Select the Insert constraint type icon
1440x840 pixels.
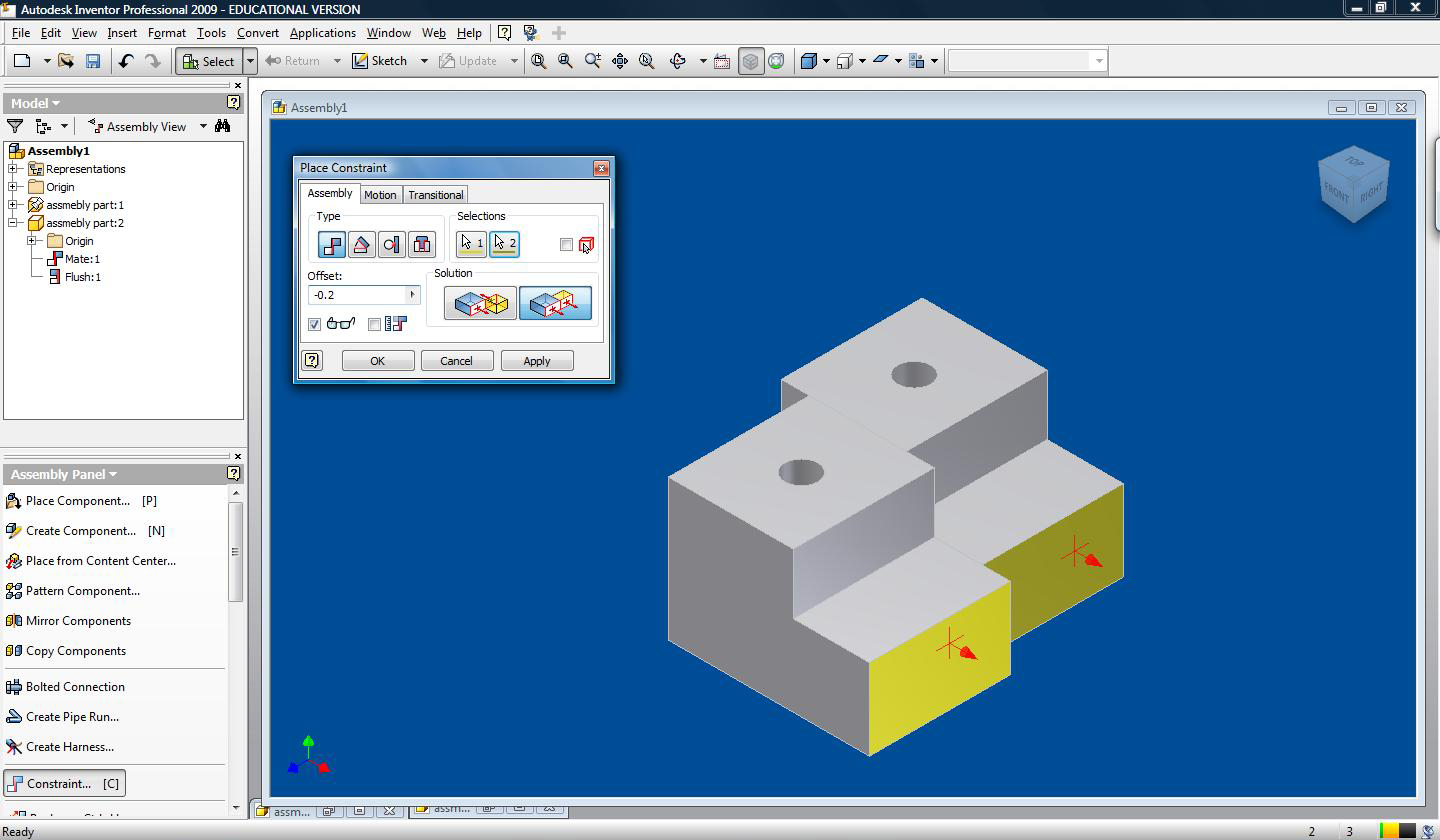[x=421, y=244]
